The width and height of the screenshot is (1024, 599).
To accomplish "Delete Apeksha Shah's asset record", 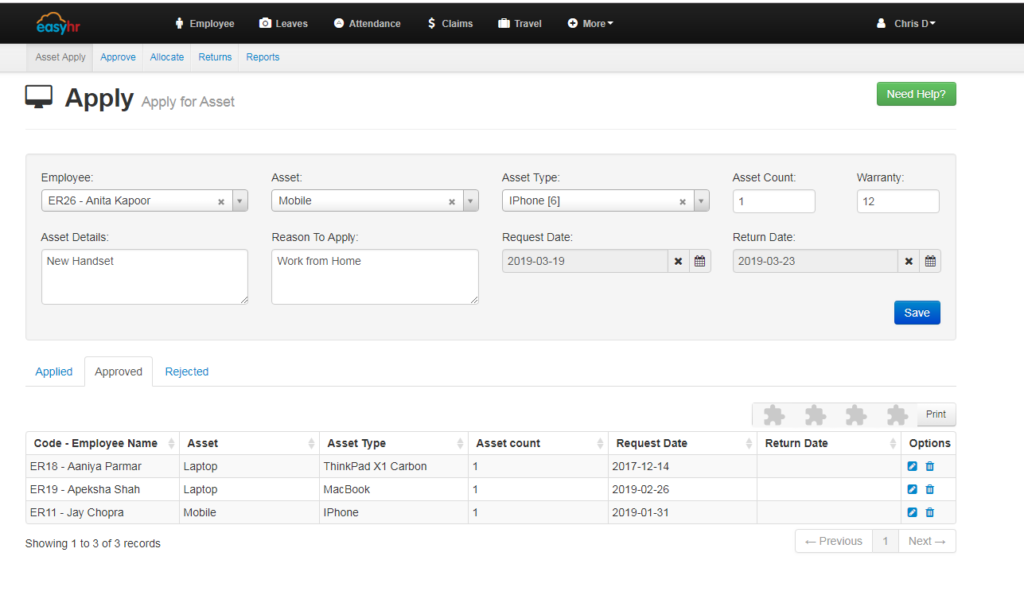I will 931,489.
